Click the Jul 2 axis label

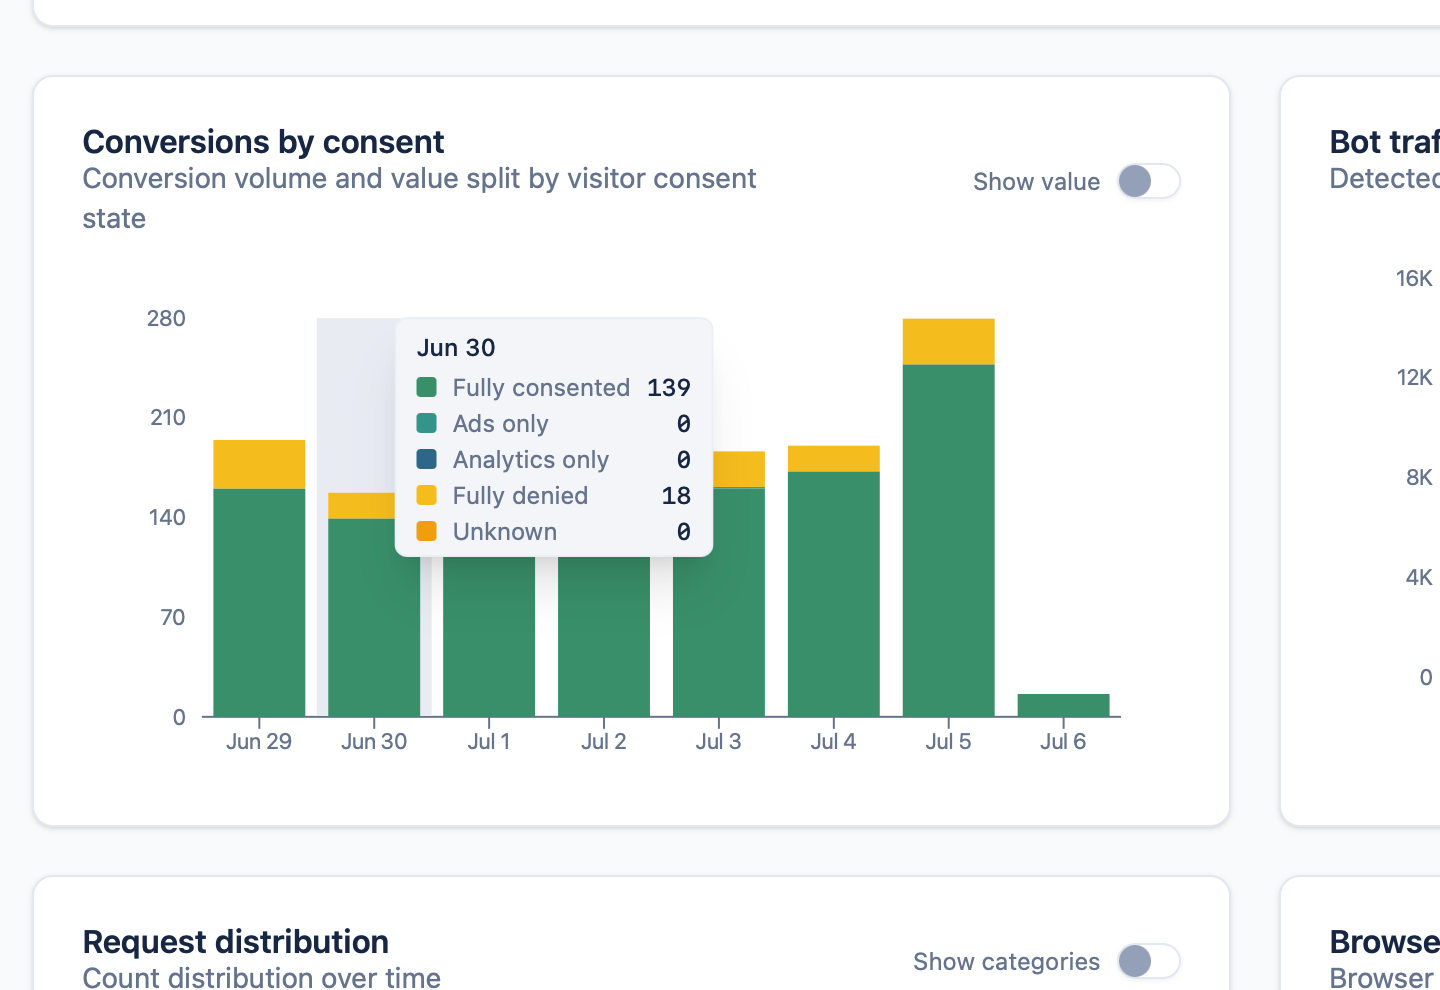pyautogui.click(x=604, y=741)
